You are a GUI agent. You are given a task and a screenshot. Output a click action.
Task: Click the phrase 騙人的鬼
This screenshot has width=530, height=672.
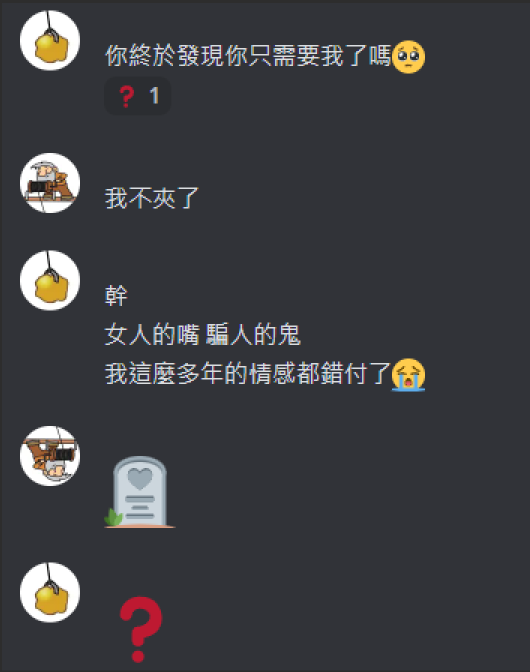[253, 334]
